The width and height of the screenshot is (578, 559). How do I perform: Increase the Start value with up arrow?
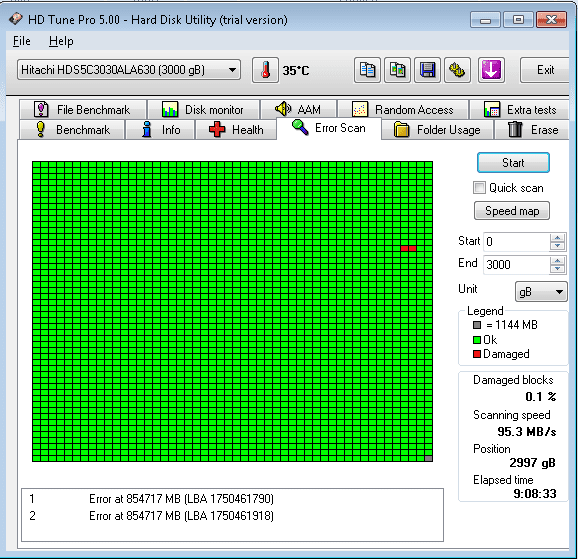pos(557,238)
